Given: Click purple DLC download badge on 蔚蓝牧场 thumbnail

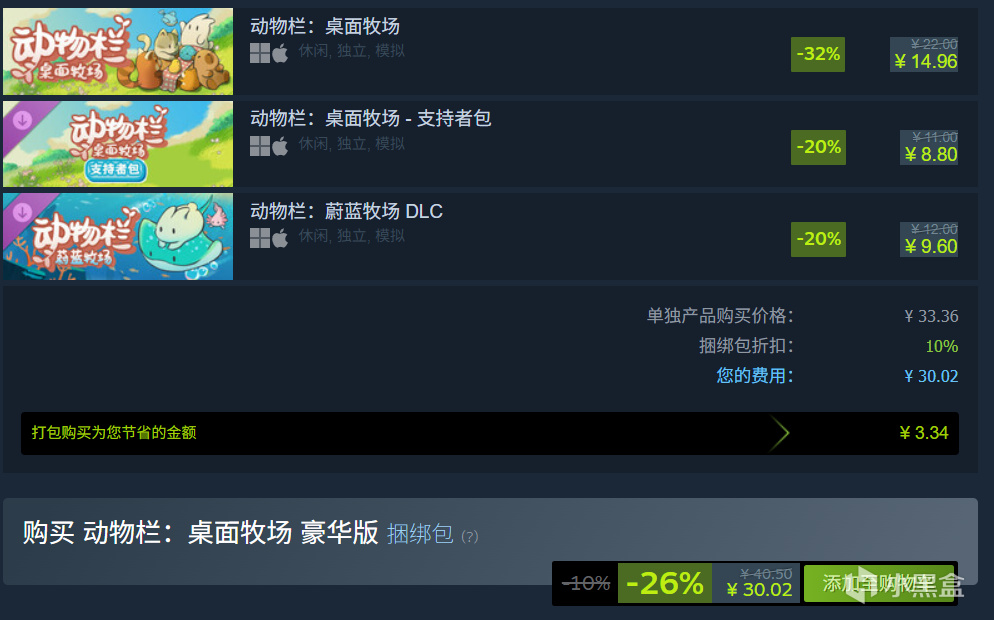Looking at the screenshot, I should 23,212.
